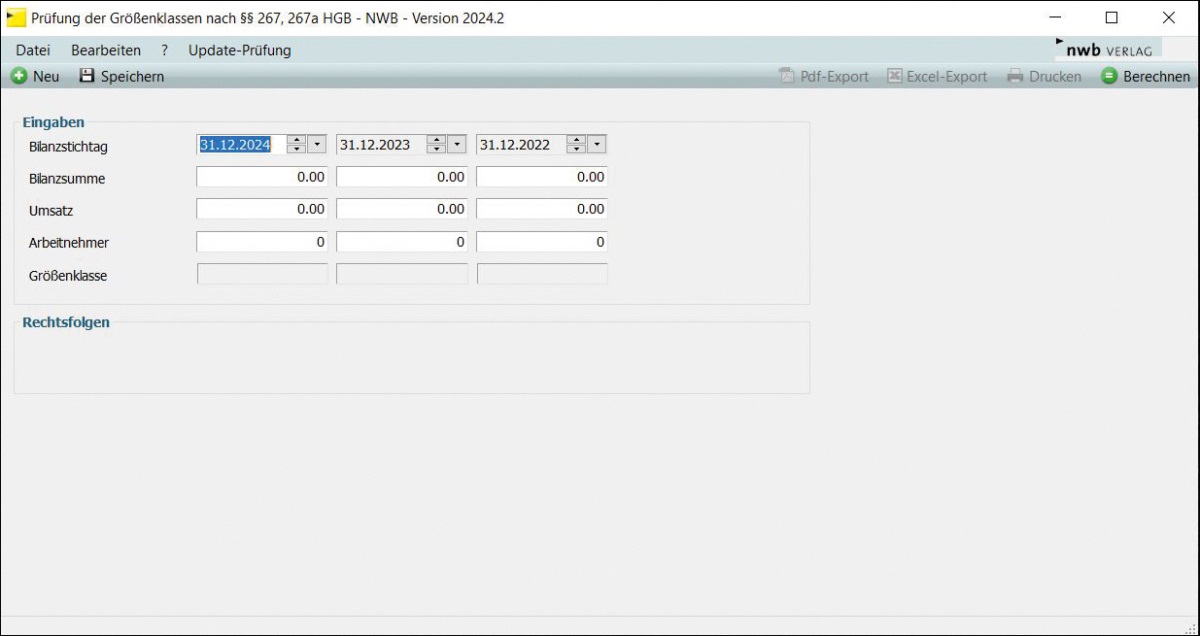Open the Datei menu
This screenshot has height=636, width=1200.
(x=33, y=50)
